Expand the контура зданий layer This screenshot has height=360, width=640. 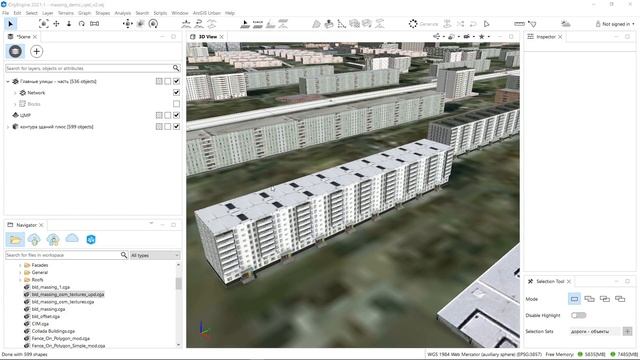coord(8,127)
